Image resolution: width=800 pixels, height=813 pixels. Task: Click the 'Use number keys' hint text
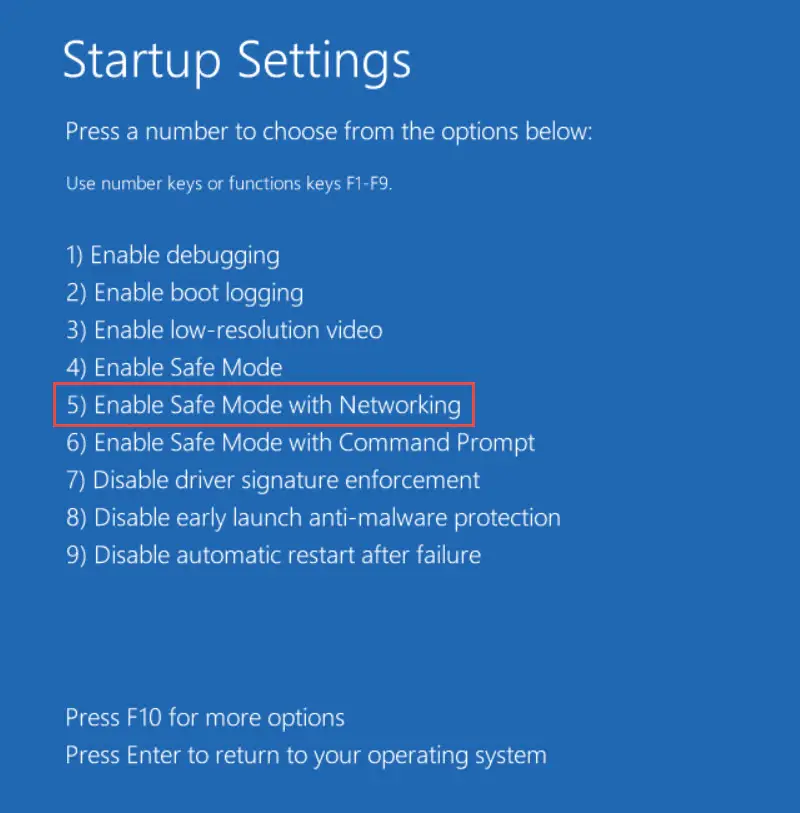(x=134, y=184)
